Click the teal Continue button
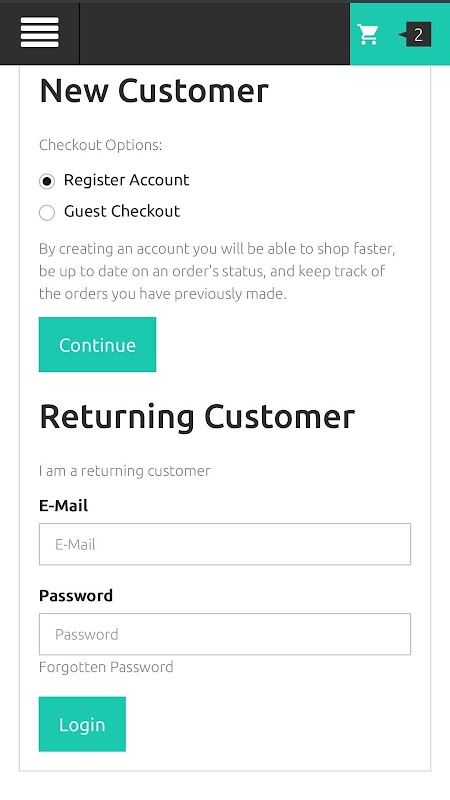The image size is (450, 800). click(97, 344)
